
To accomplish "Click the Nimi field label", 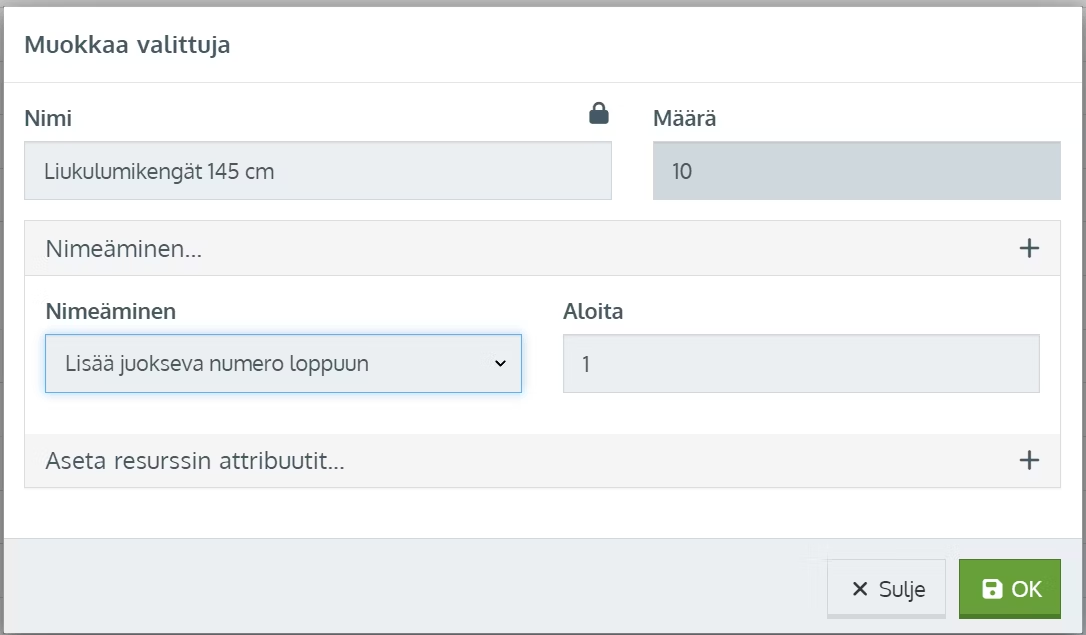I will click(48, 118).
